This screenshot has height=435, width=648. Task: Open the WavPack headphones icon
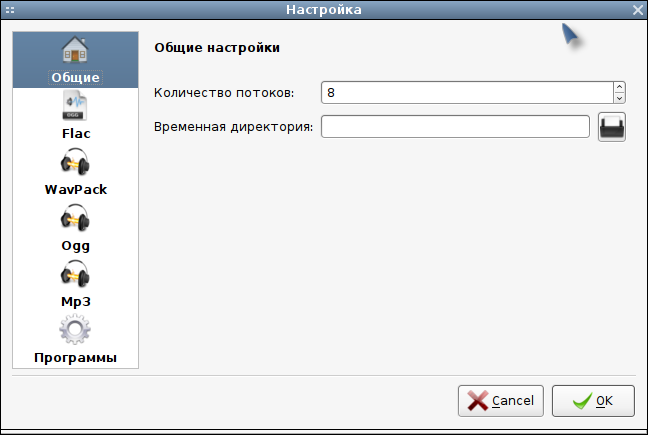[x=75, y=162]
